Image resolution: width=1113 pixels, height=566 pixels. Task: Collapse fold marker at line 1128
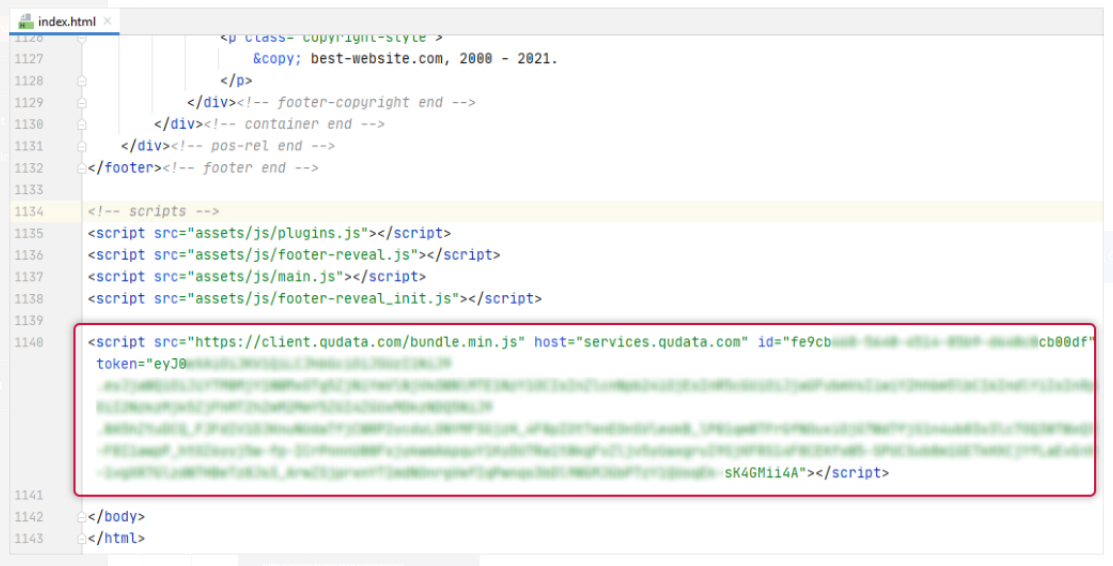point(82,81)
